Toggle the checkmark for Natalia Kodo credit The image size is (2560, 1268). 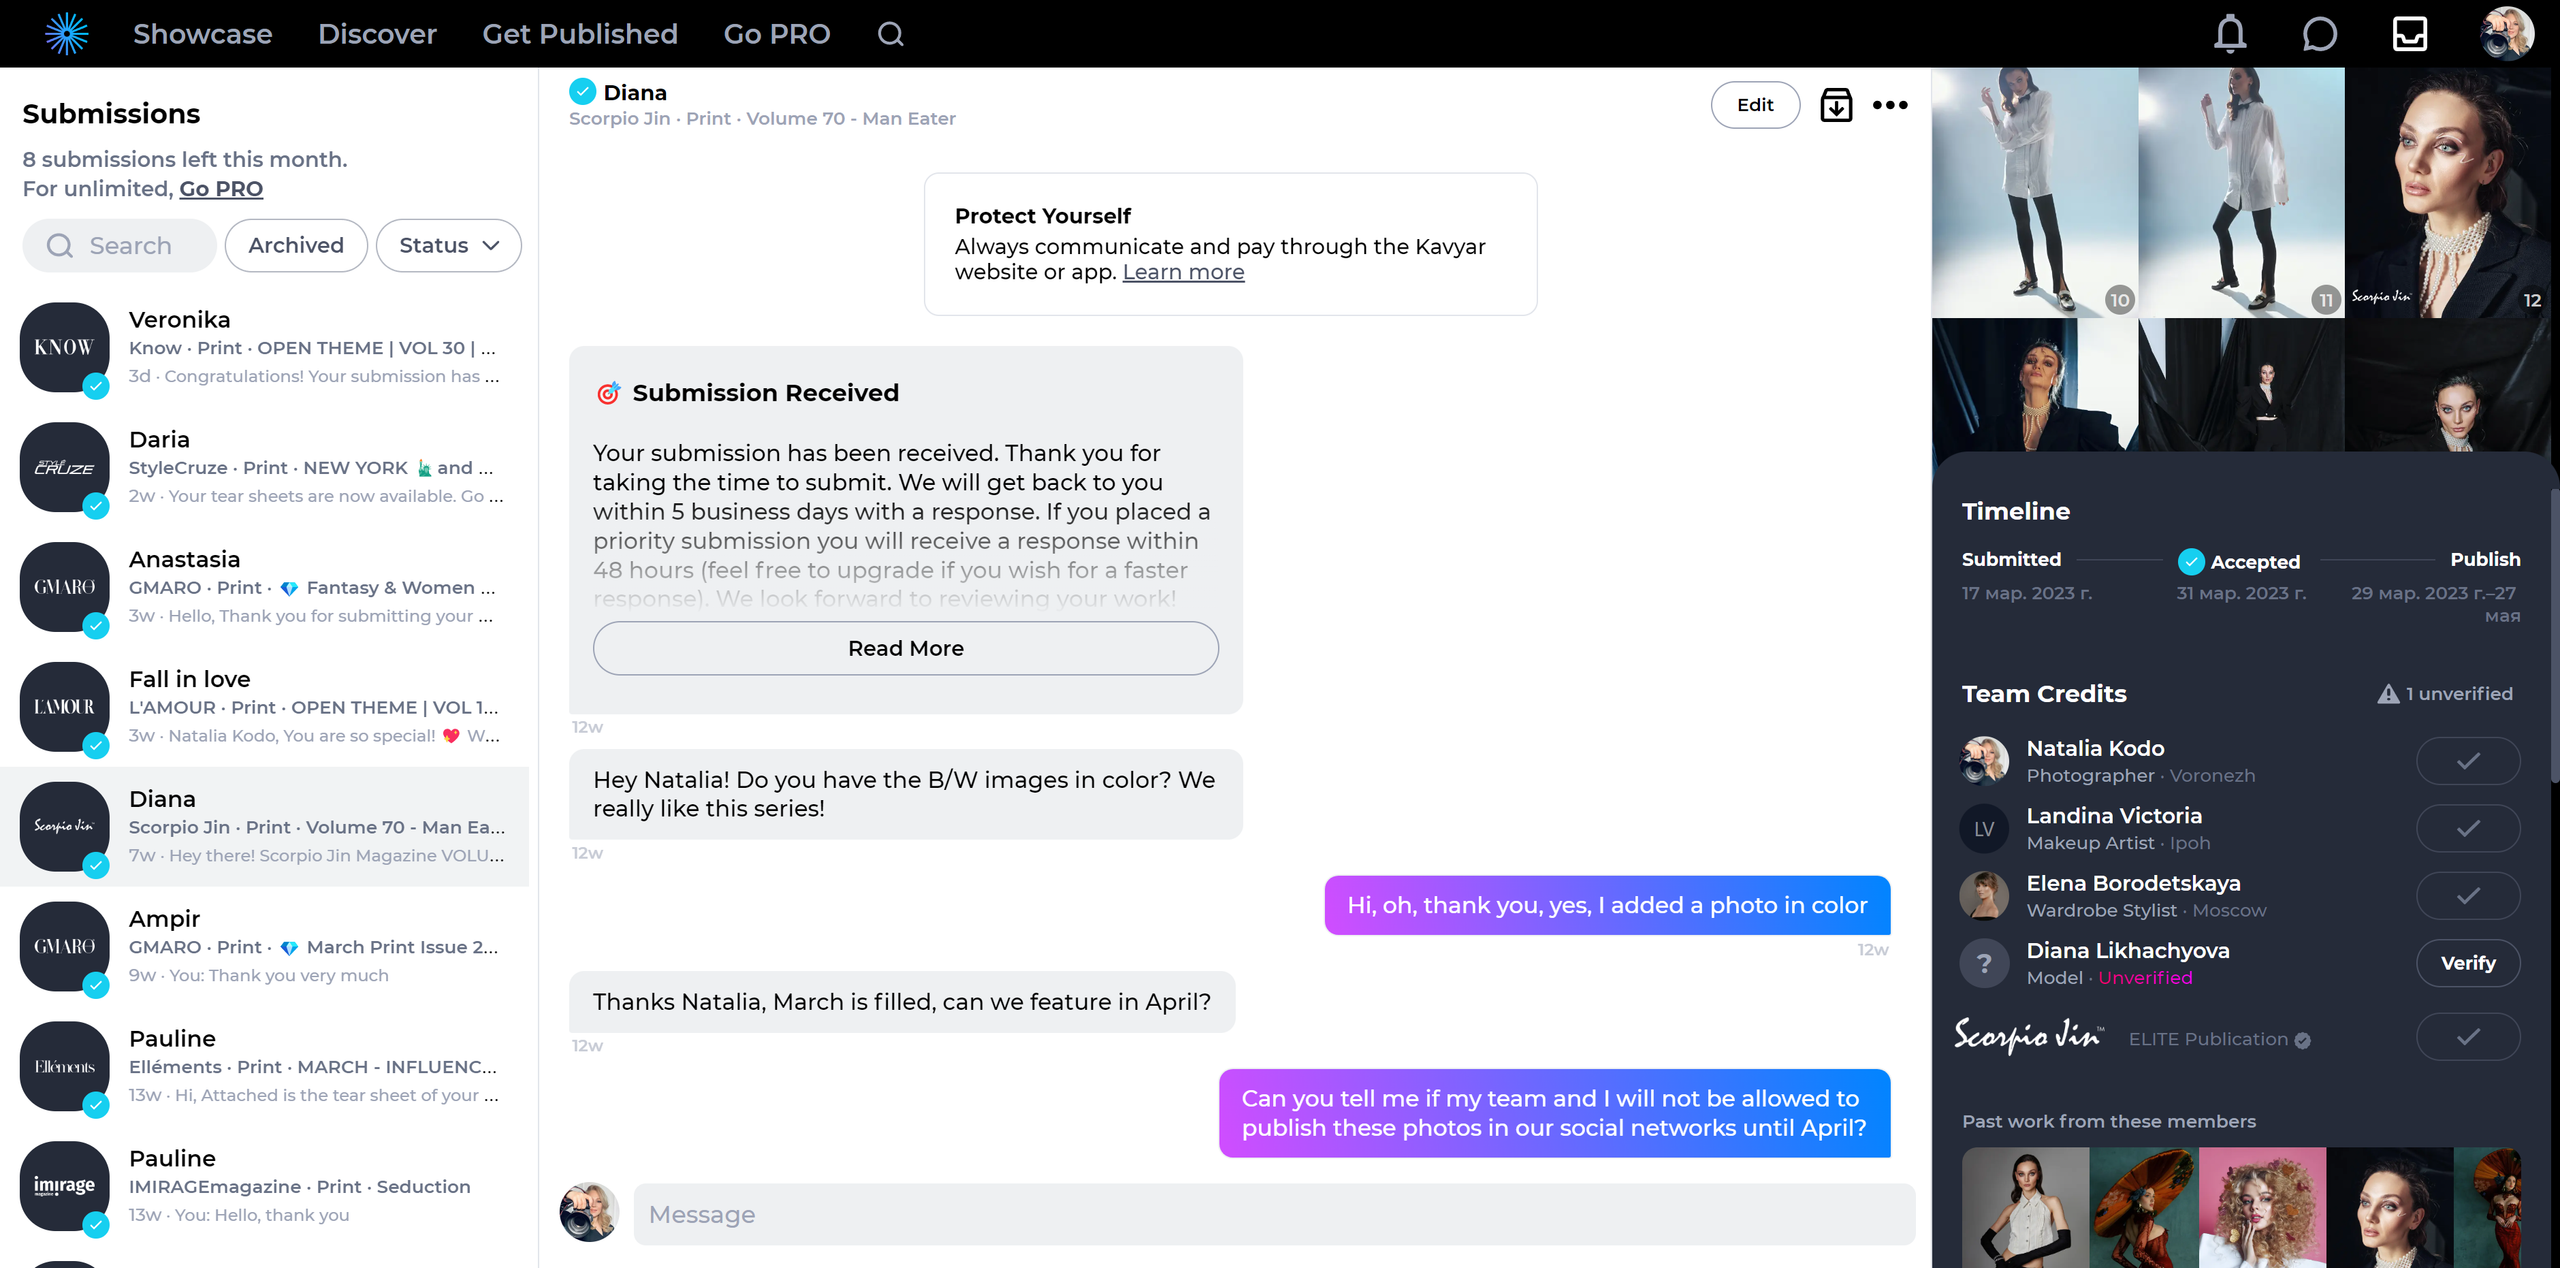2468,761
